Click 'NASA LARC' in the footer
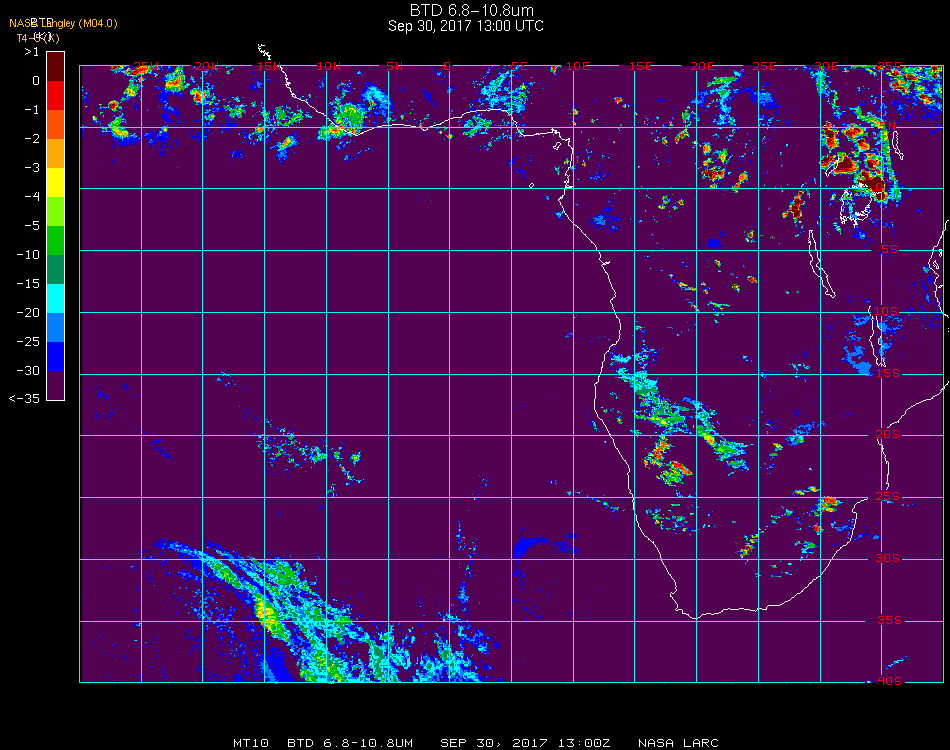 tap(679, 743)
